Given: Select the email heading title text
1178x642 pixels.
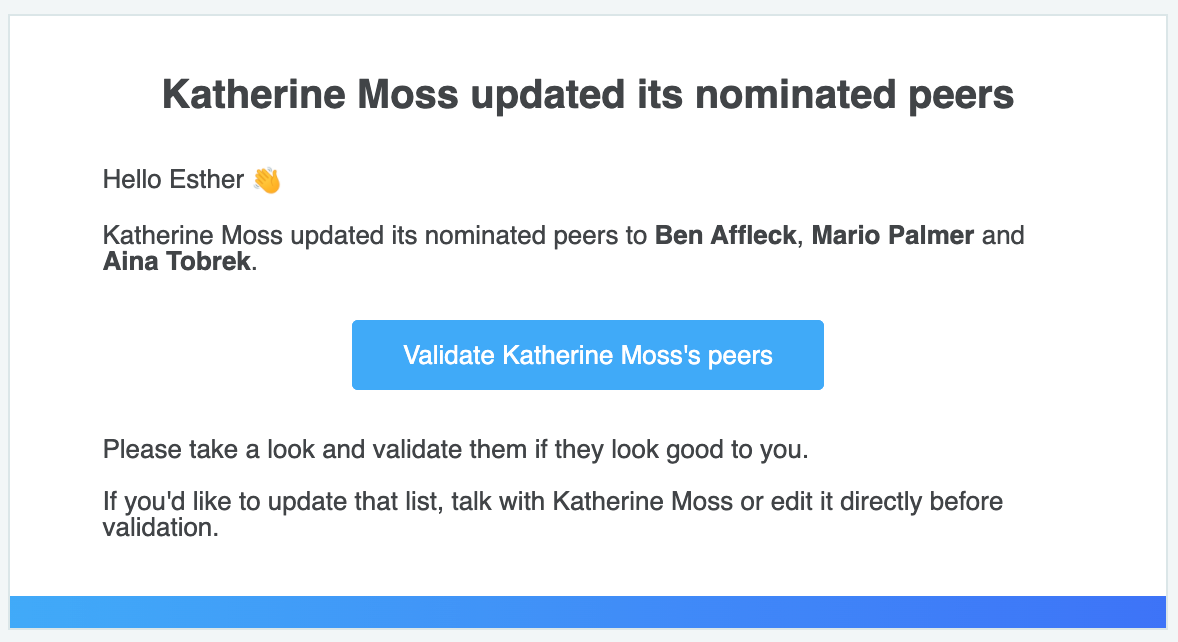Looking at the screenshot, I should pyautogui.click(x=588, y=95).
